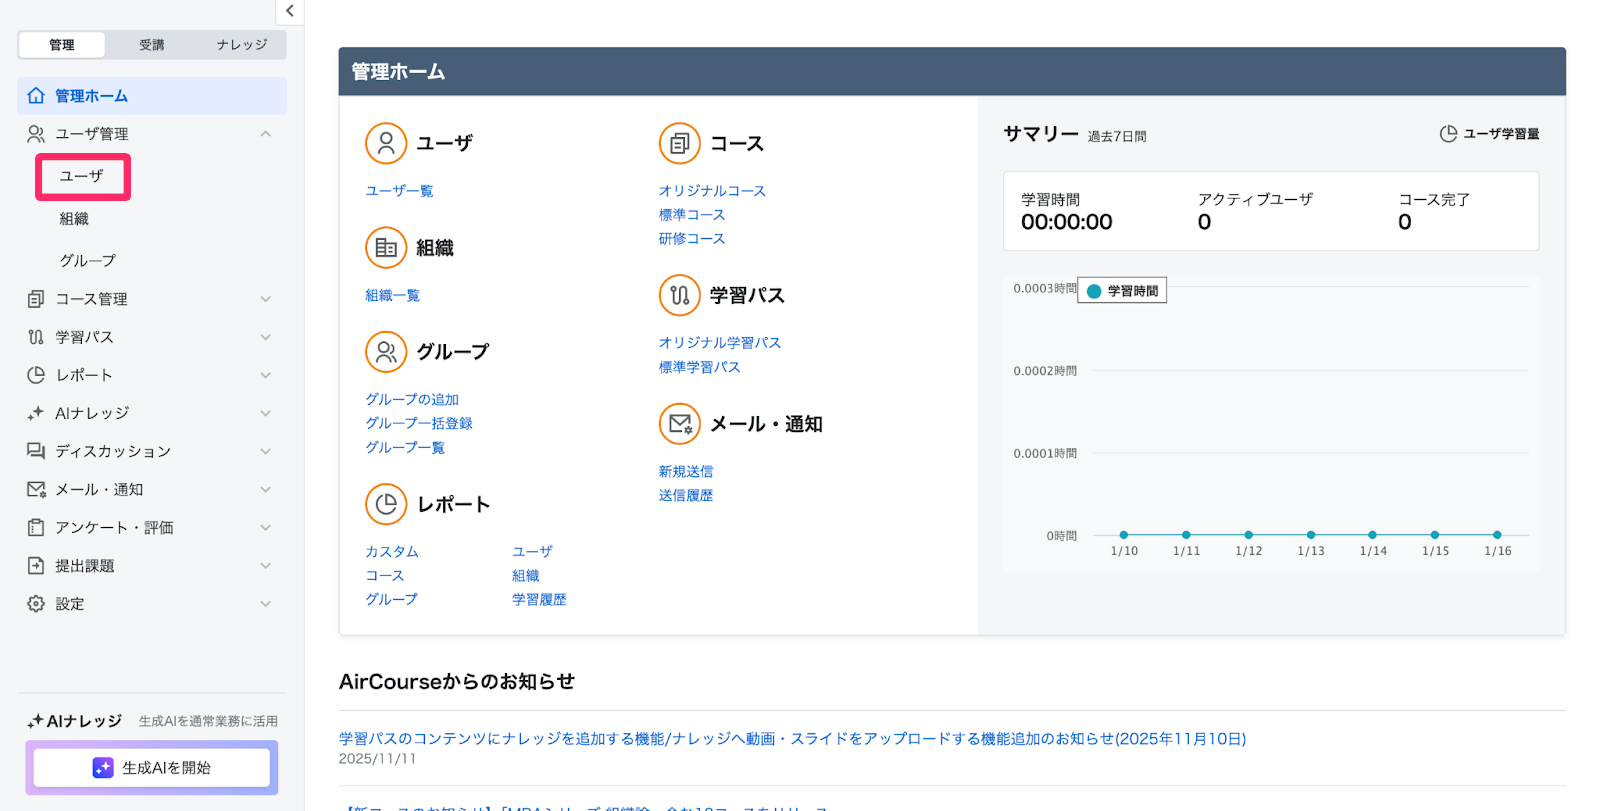Click the AIナレッジ sparkle icon in the sidebar menu
The image size is (1600, 811).
pyautogui.click(x=36, y=413)
